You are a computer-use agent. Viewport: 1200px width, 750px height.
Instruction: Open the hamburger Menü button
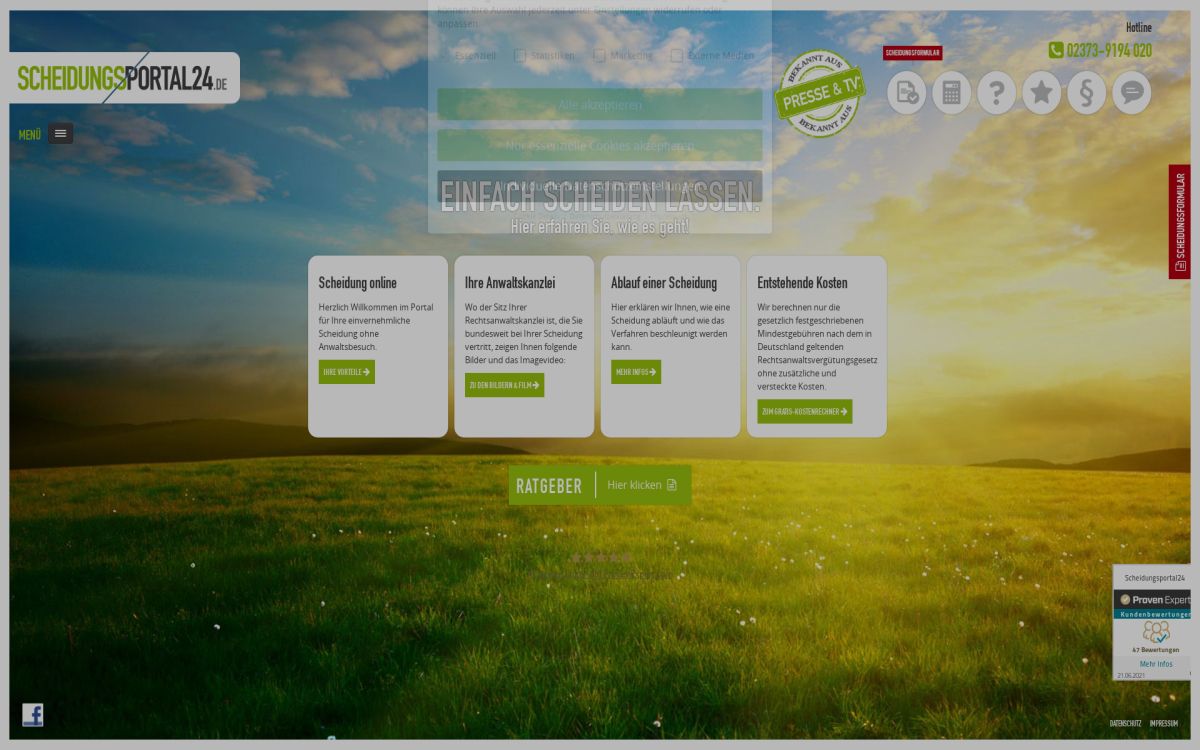60,133
